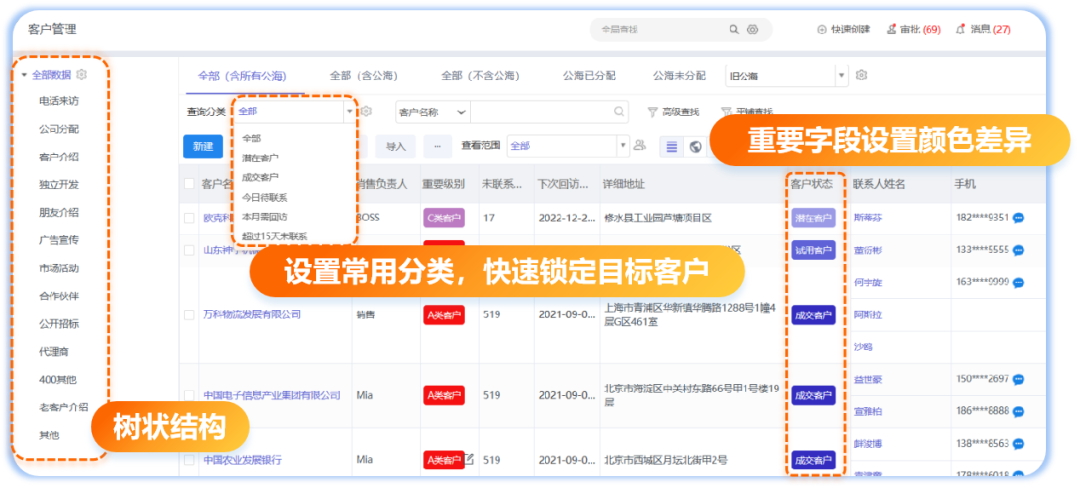This screenshot has height=488, width=1080.
Task: Switch to list view icon
Action: (x=671, y=146)
